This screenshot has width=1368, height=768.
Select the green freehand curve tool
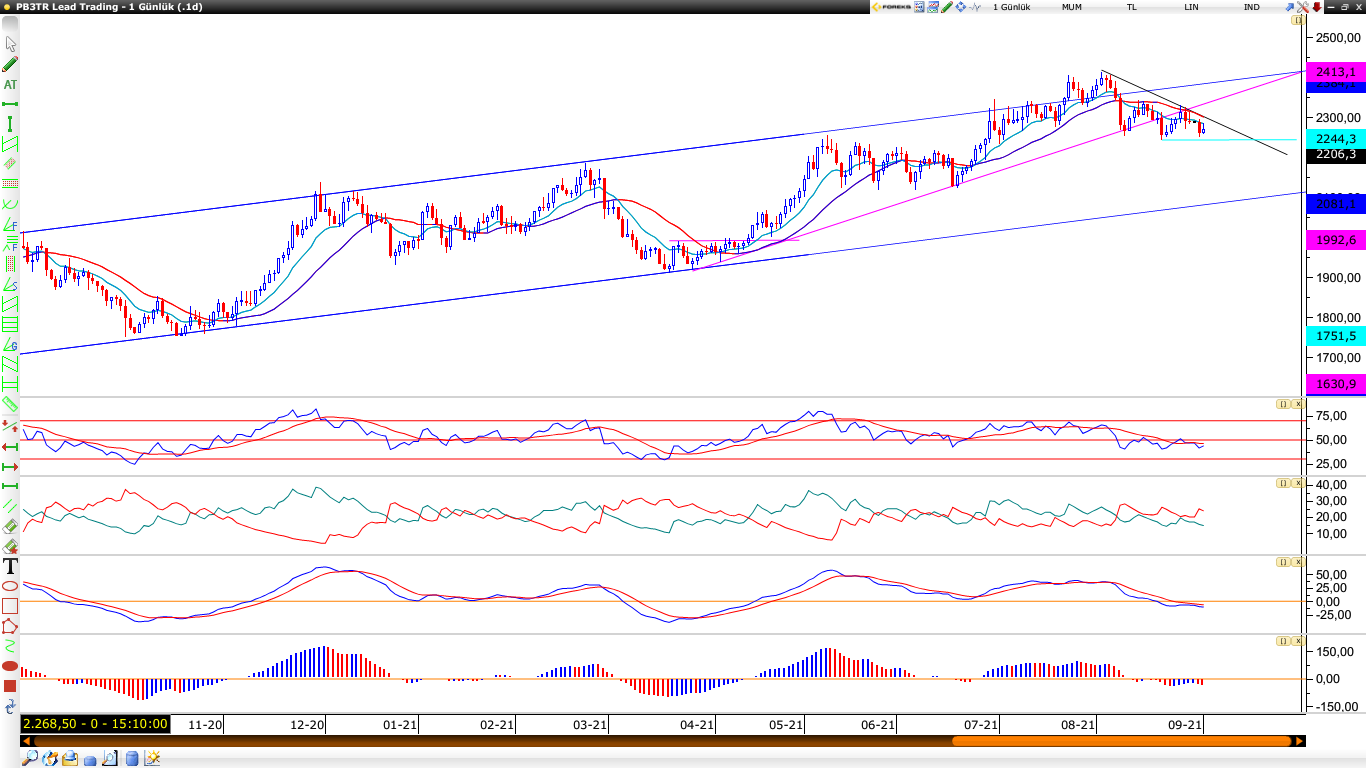[x=10, y=646]
